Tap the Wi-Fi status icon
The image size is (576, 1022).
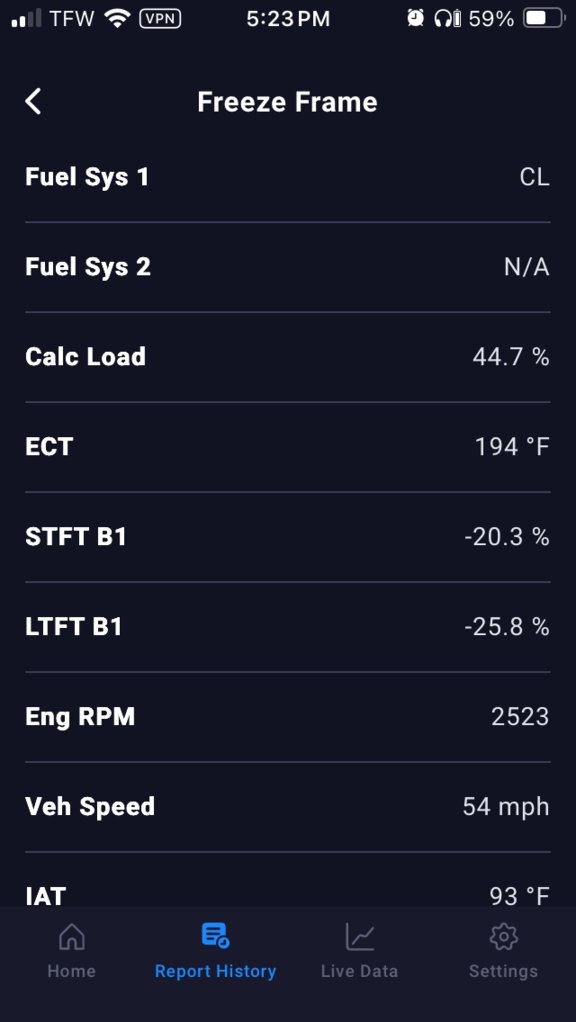118,18
